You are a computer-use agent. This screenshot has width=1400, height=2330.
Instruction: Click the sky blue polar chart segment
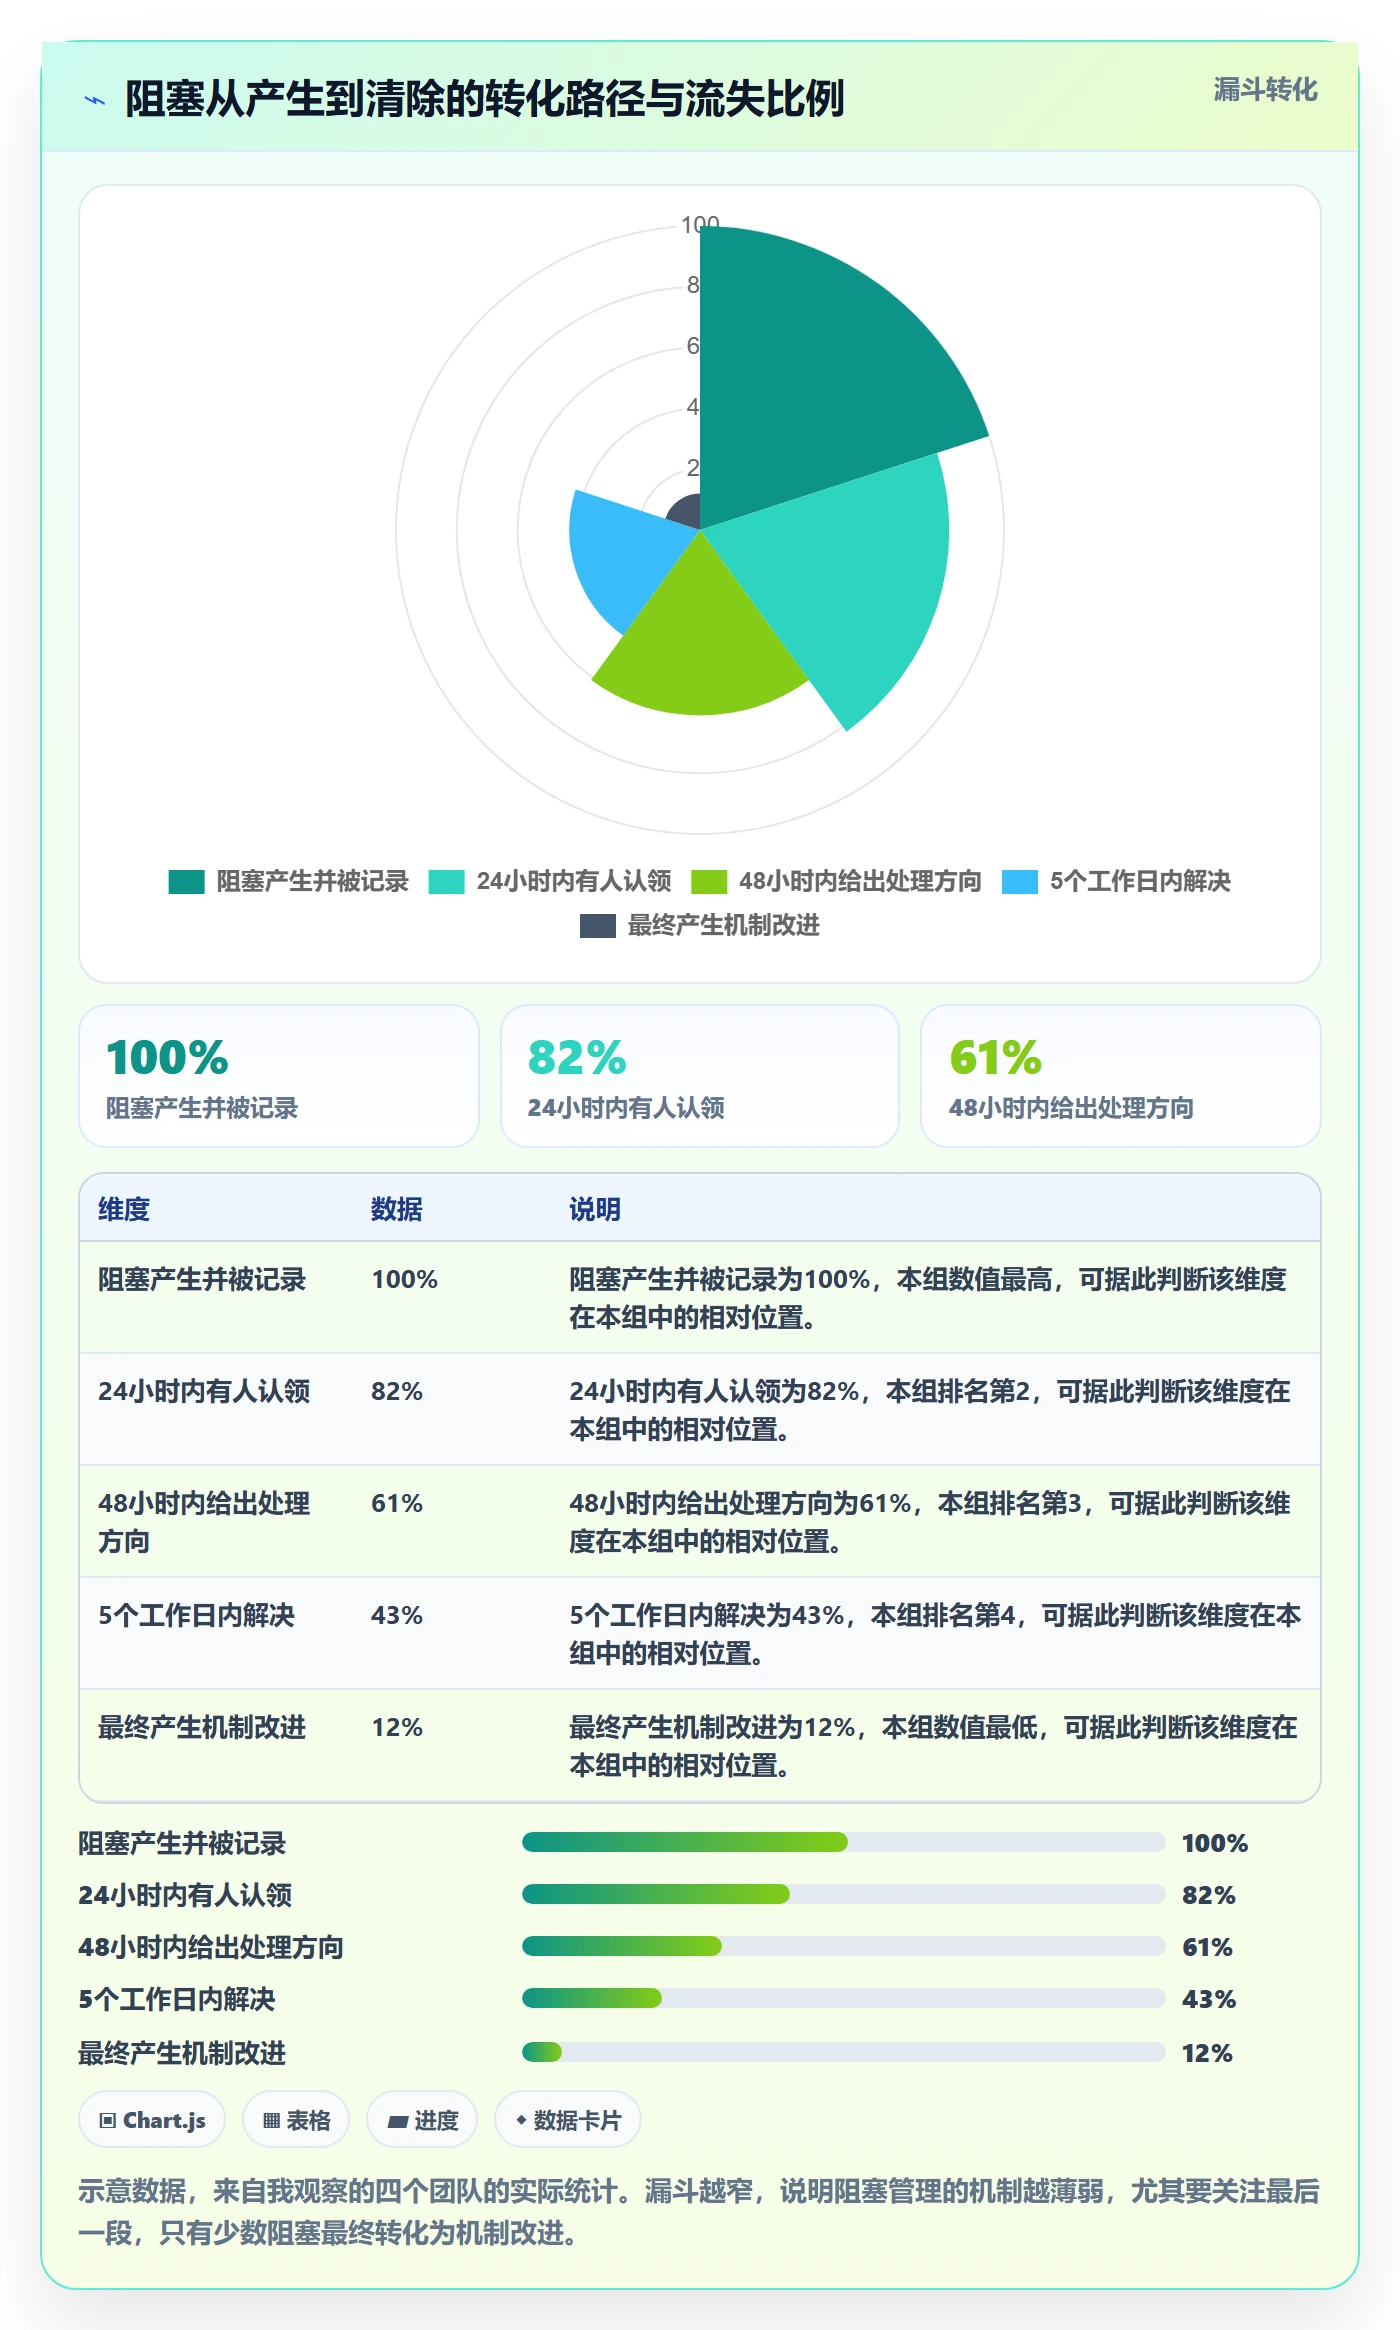pos(625,555)
